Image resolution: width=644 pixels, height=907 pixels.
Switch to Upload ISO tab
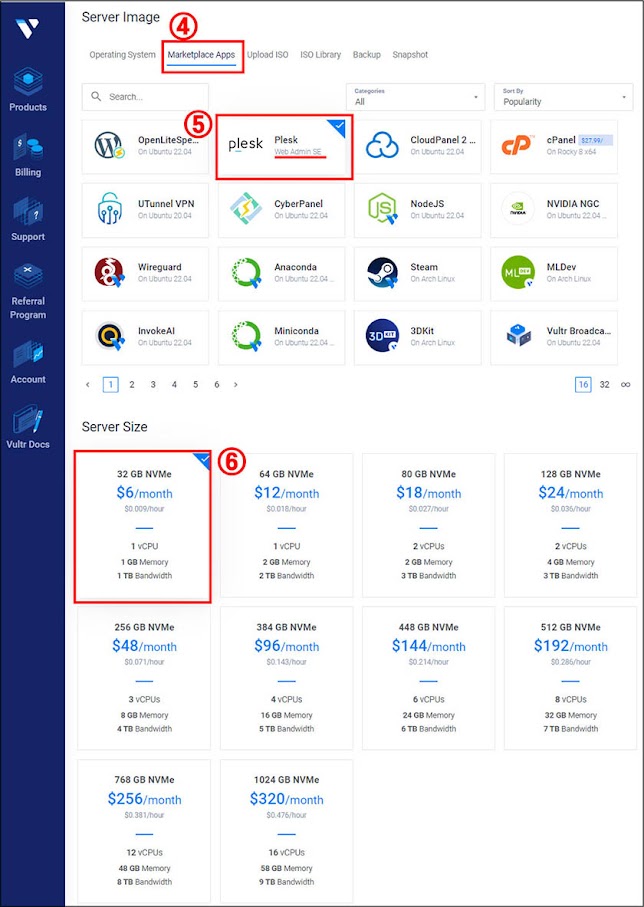(x=267, y=55)
